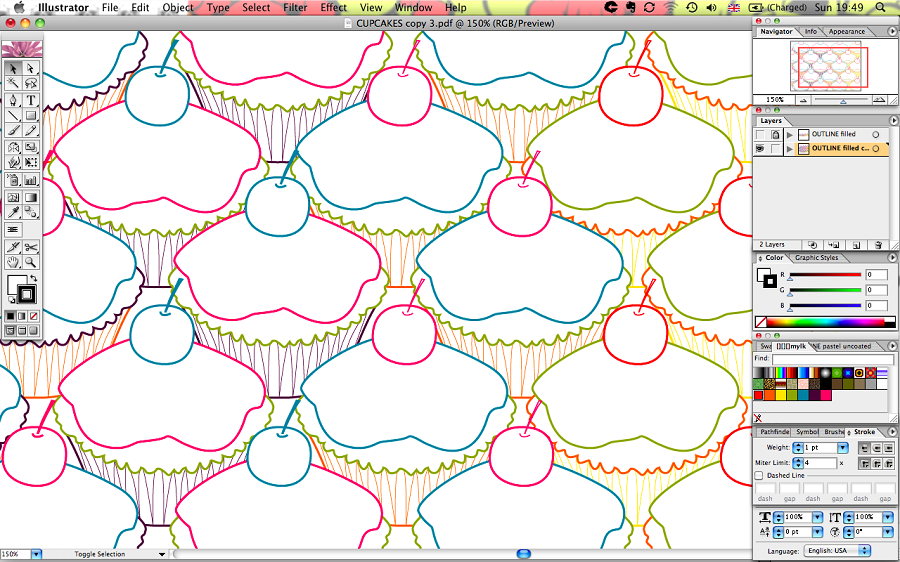Select the Hand tool
This screenshot has height=562, width=900.
(13, 262)
